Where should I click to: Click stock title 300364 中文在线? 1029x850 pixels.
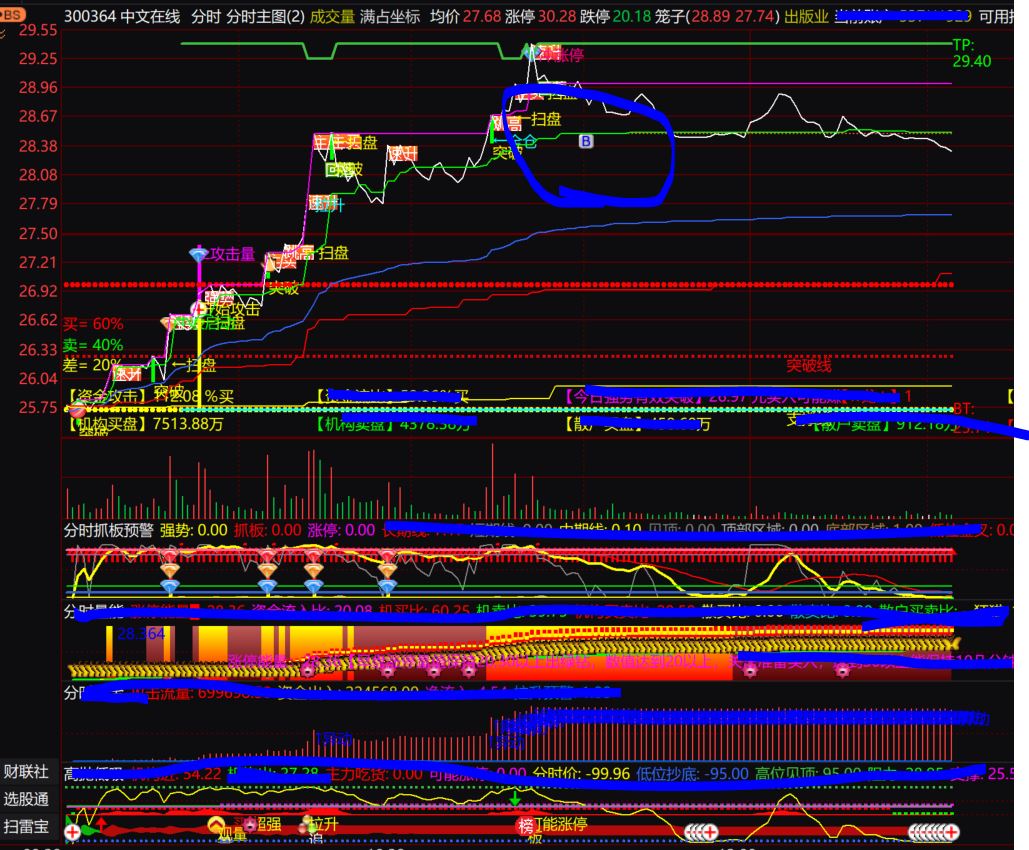coord(121,16)
